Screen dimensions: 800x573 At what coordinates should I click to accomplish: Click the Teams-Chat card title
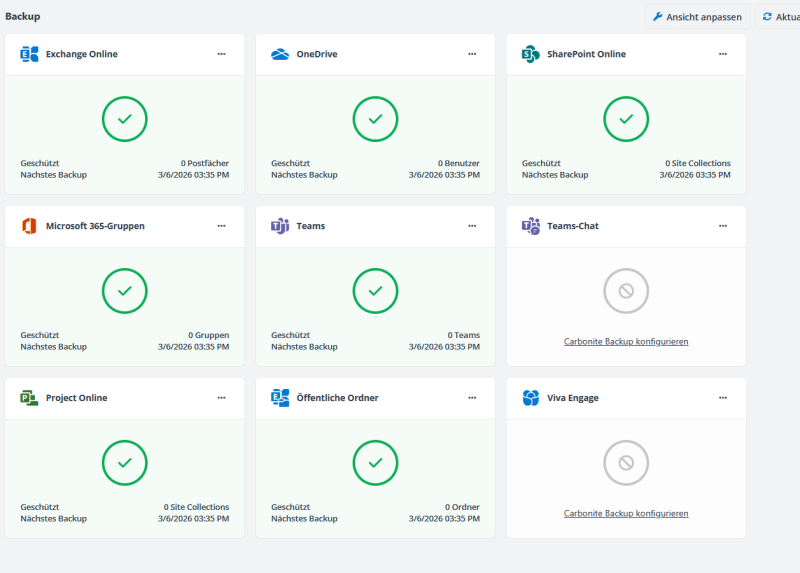coord(573,226)
